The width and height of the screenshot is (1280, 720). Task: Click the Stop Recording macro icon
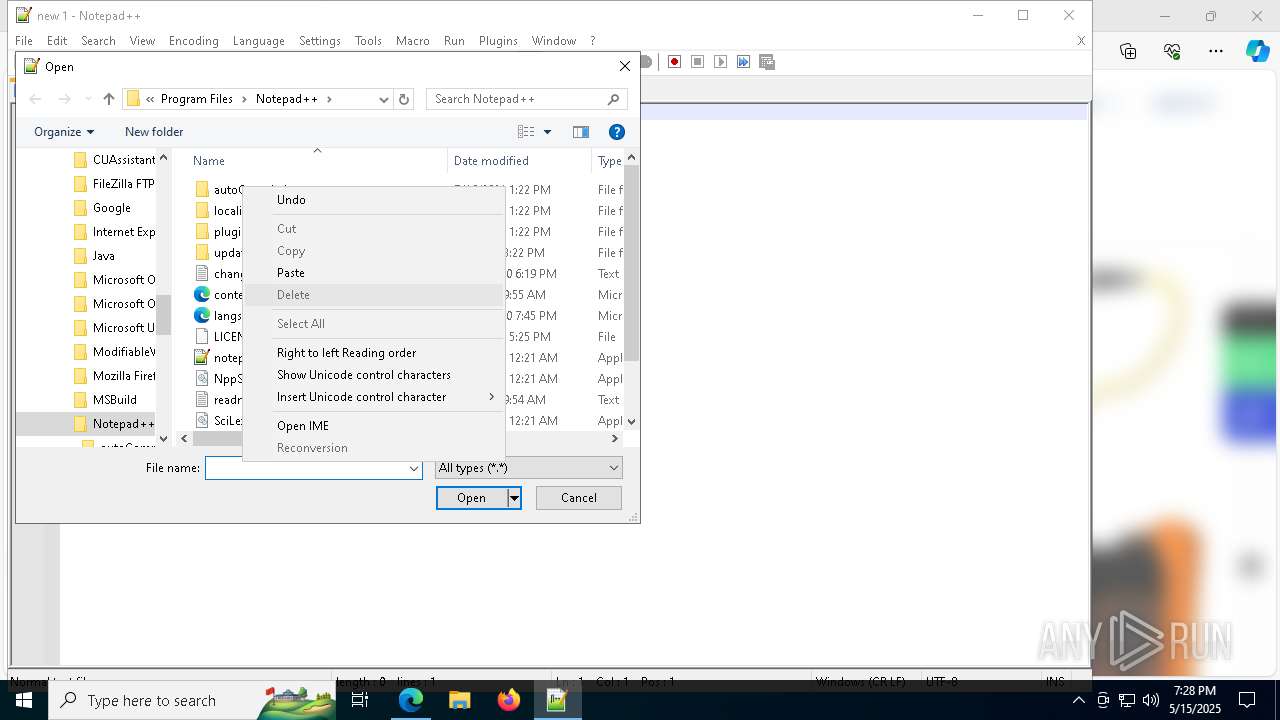pyautogui.click(x=698, y=62)
